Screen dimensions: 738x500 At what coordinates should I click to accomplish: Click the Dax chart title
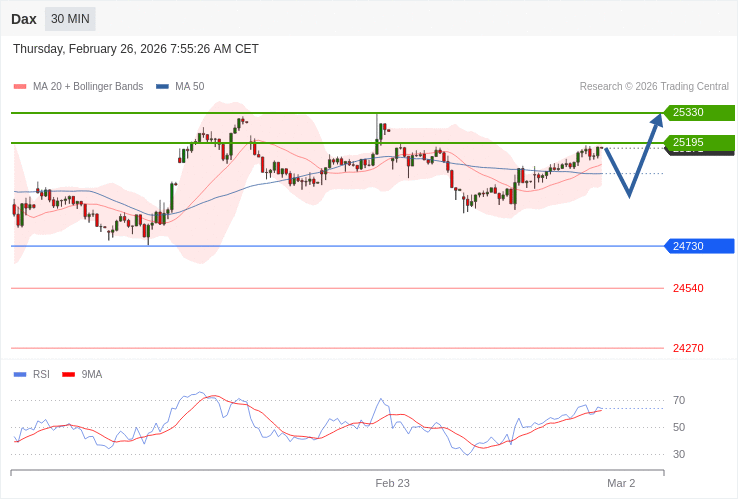click(24, 19)
